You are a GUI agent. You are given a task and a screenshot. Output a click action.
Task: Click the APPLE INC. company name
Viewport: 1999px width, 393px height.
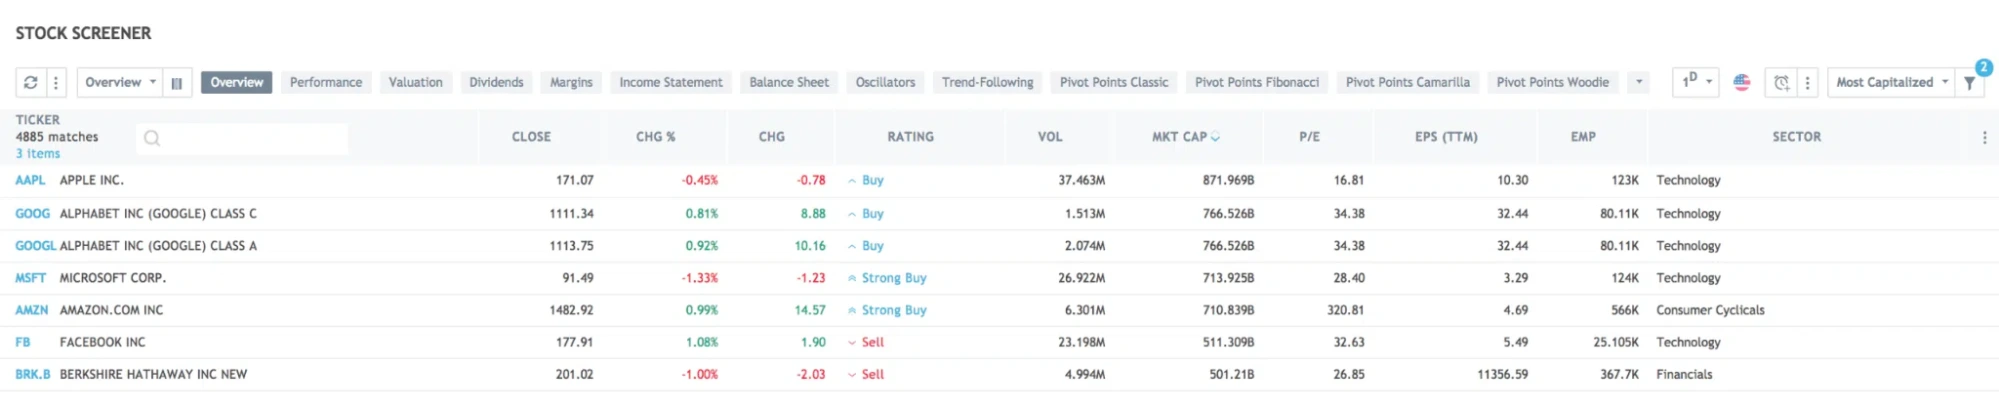coord(92,181)
